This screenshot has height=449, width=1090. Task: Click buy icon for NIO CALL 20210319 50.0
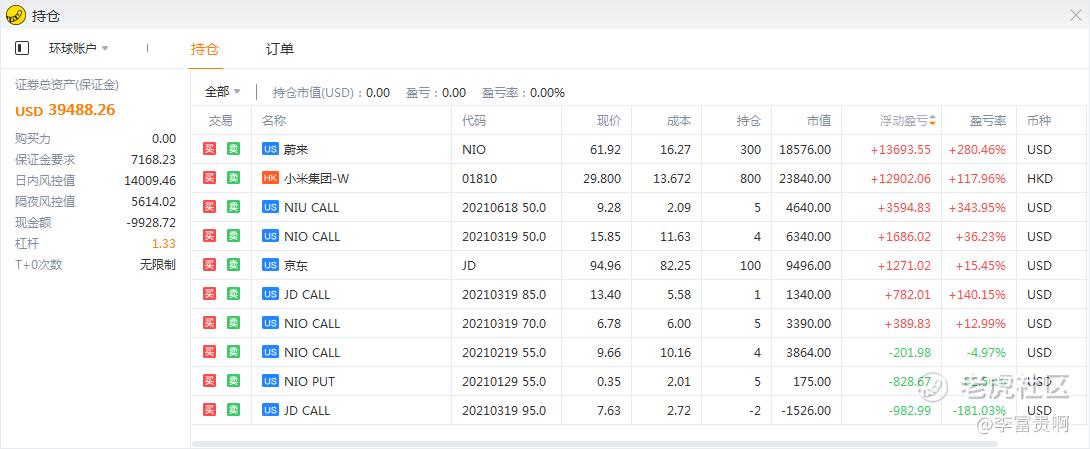click(209, 236)
